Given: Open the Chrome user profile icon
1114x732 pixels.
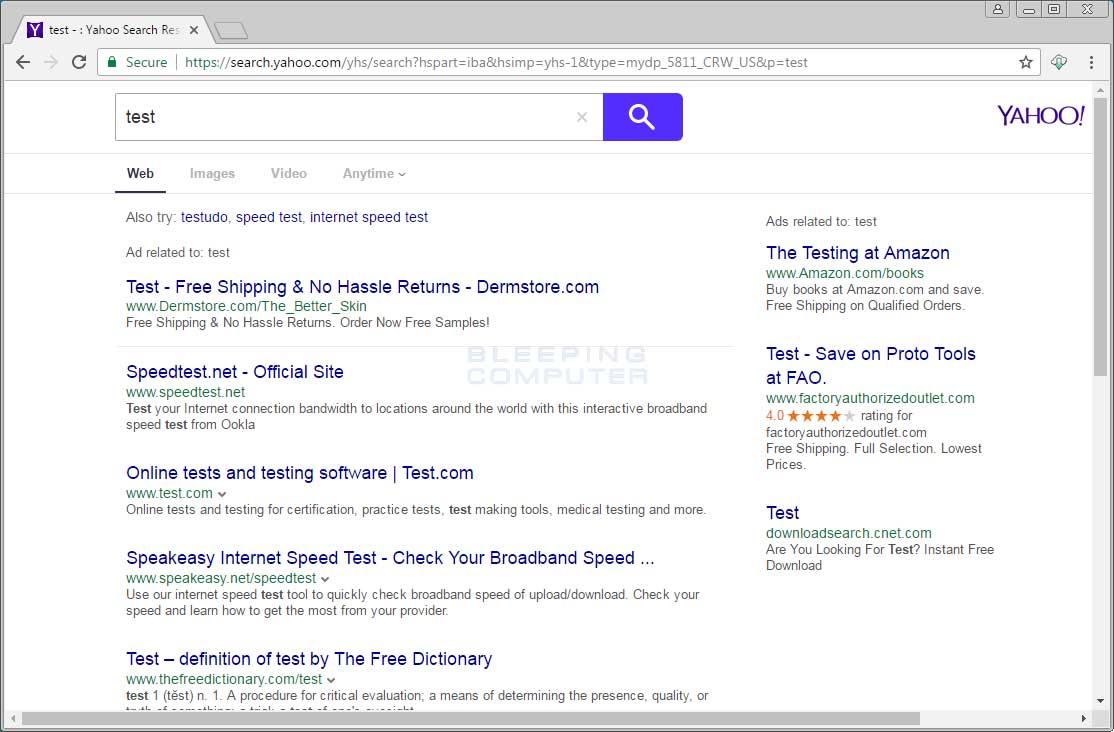Looking at the screenshot, I should click(x=998, y=9).
